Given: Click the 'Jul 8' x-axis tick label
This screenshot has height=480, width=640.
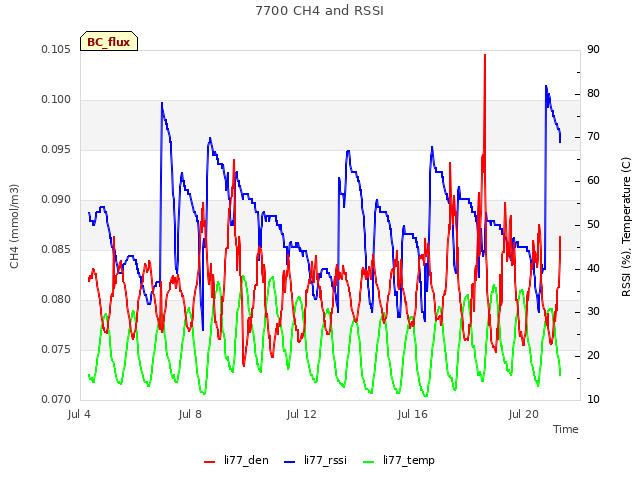Looking at the screenshot, I should [x=190, y=414].
